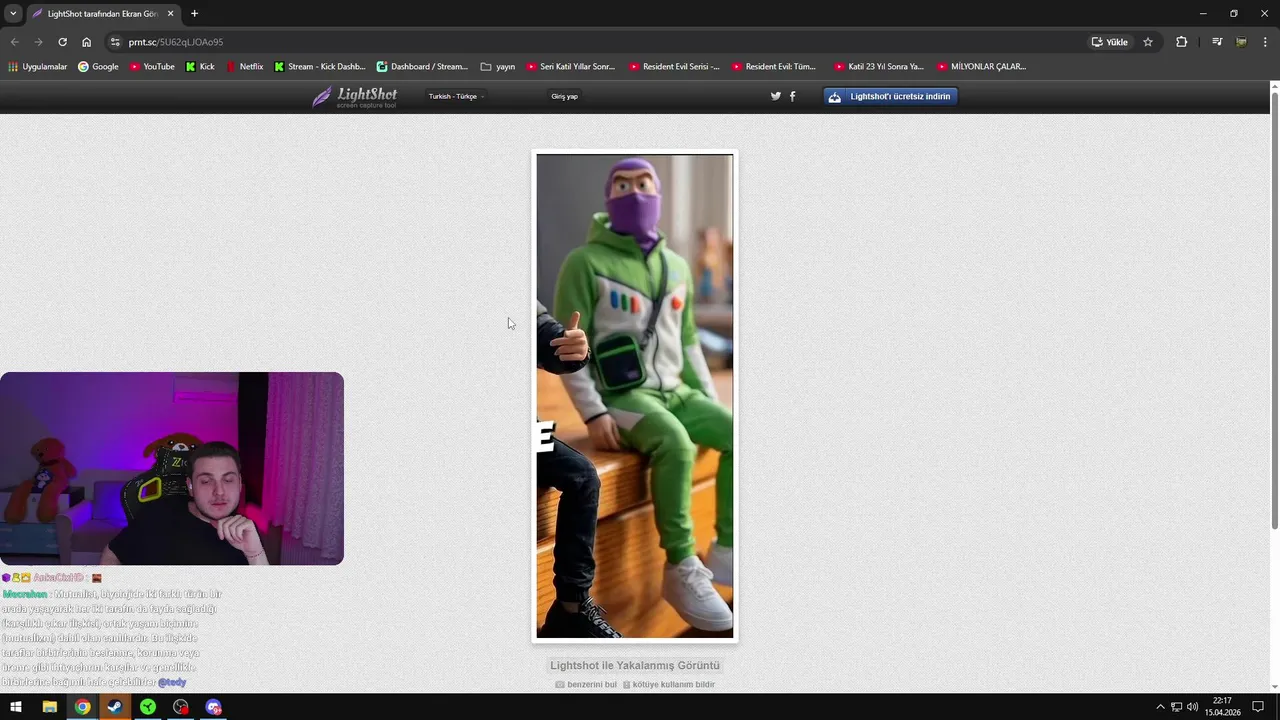
Task: Click the LightShot logo
Action: coord(354,96)
